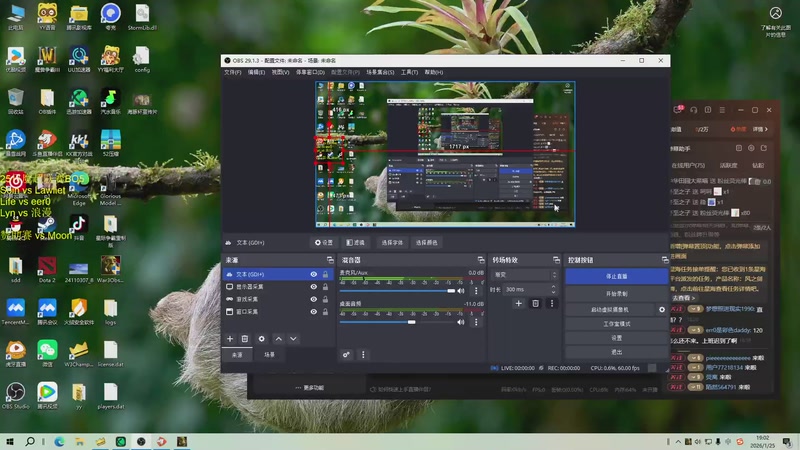Open advanced audio properties gears icon in mixer
The width and height of the screenshot is (800, 450).
346,355
